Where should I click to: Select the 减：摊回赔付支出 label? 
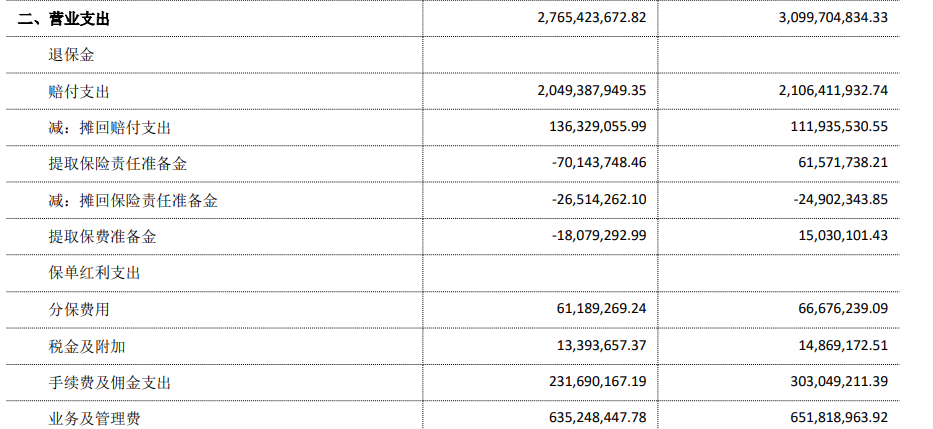click(x=109, y=128)
